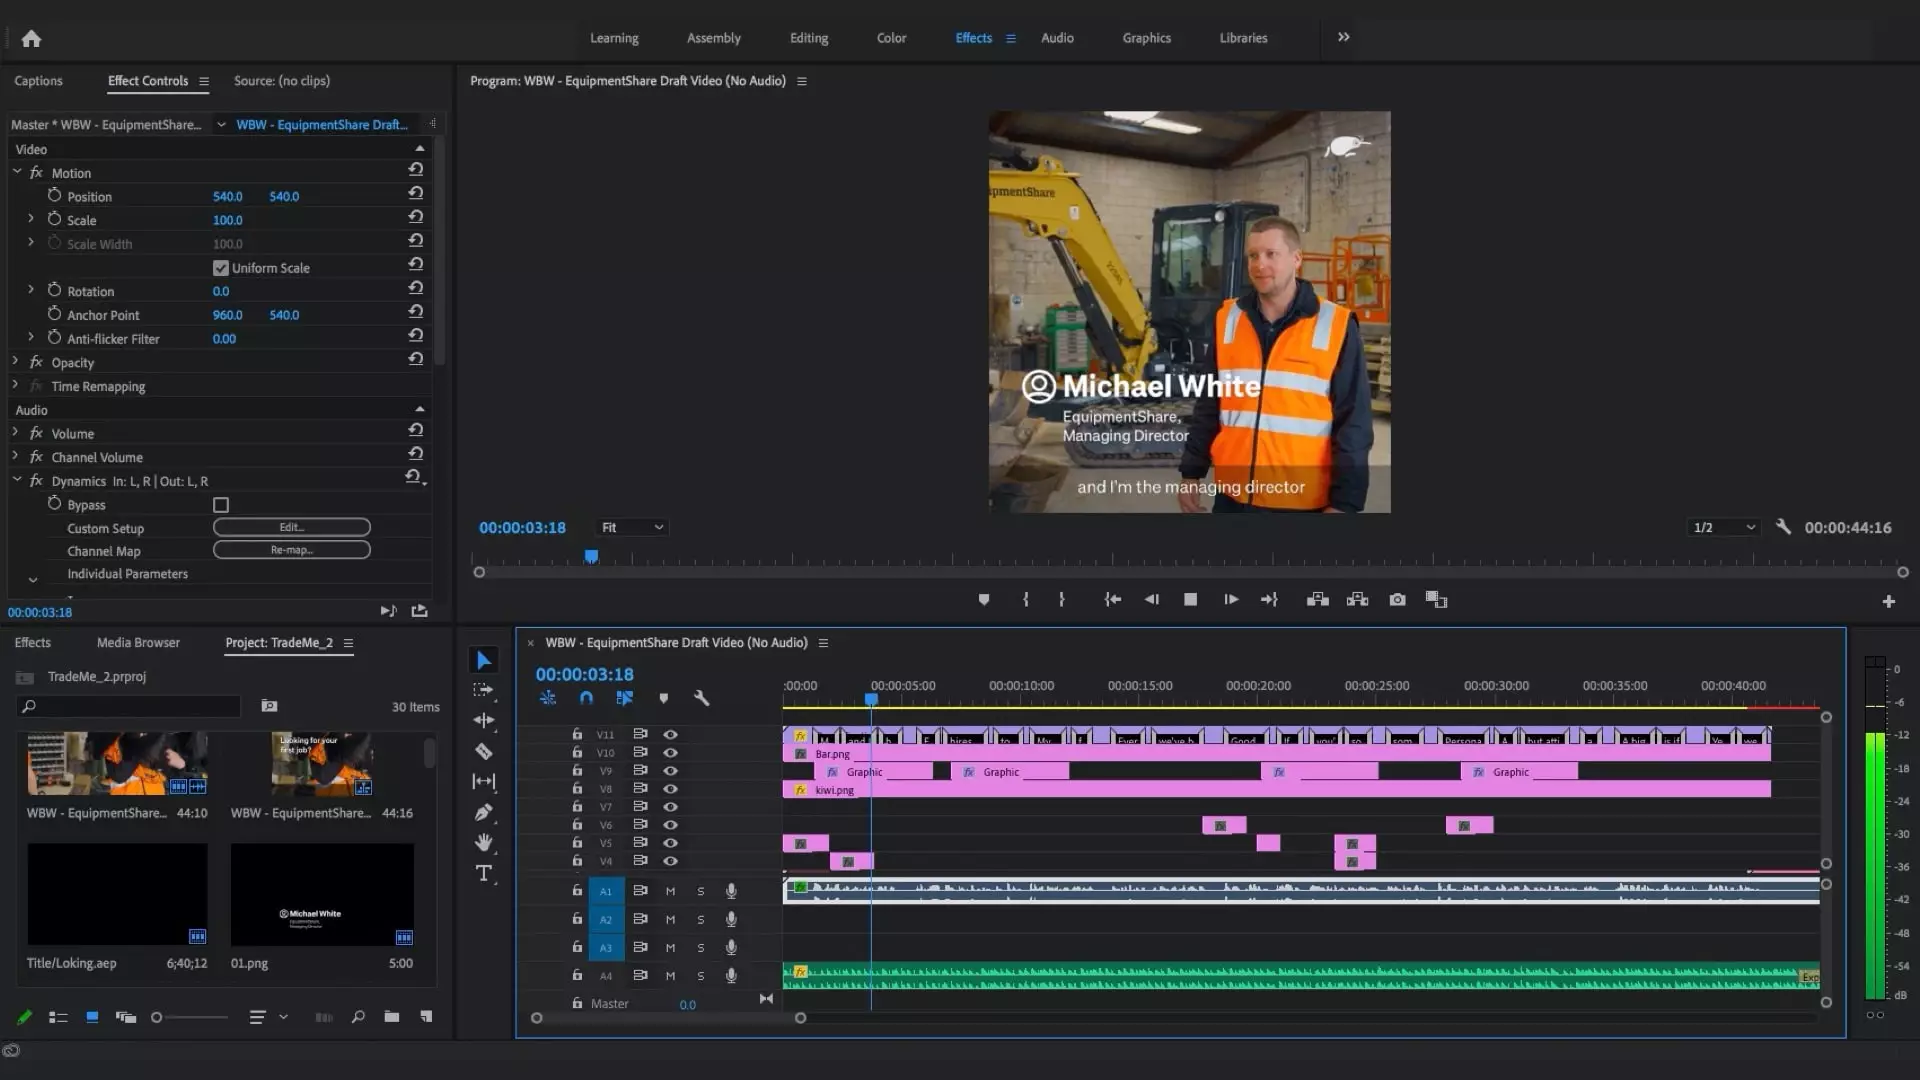
Task: Select the Hand tool
Action: [x=484, y=843]
